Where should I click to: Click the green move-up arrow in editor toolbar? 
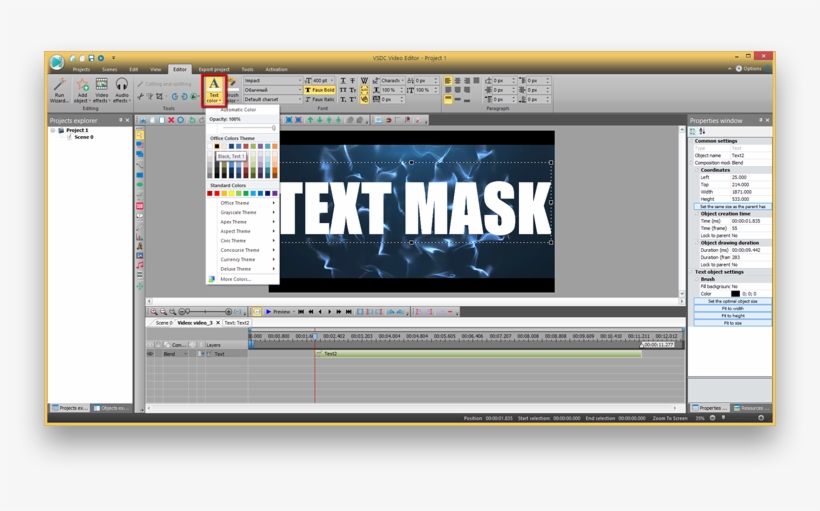coord(310,120)
